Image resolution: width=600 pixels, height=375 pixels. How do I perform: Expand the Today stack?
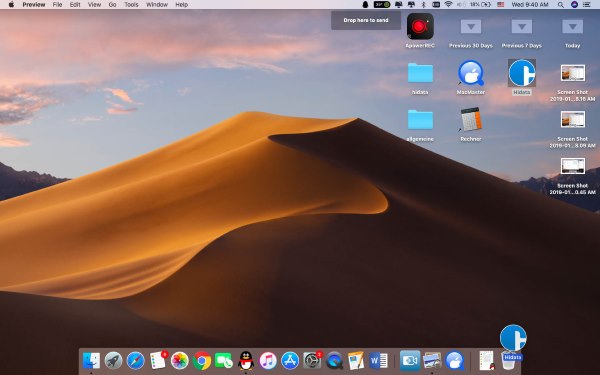click(572, 27)
